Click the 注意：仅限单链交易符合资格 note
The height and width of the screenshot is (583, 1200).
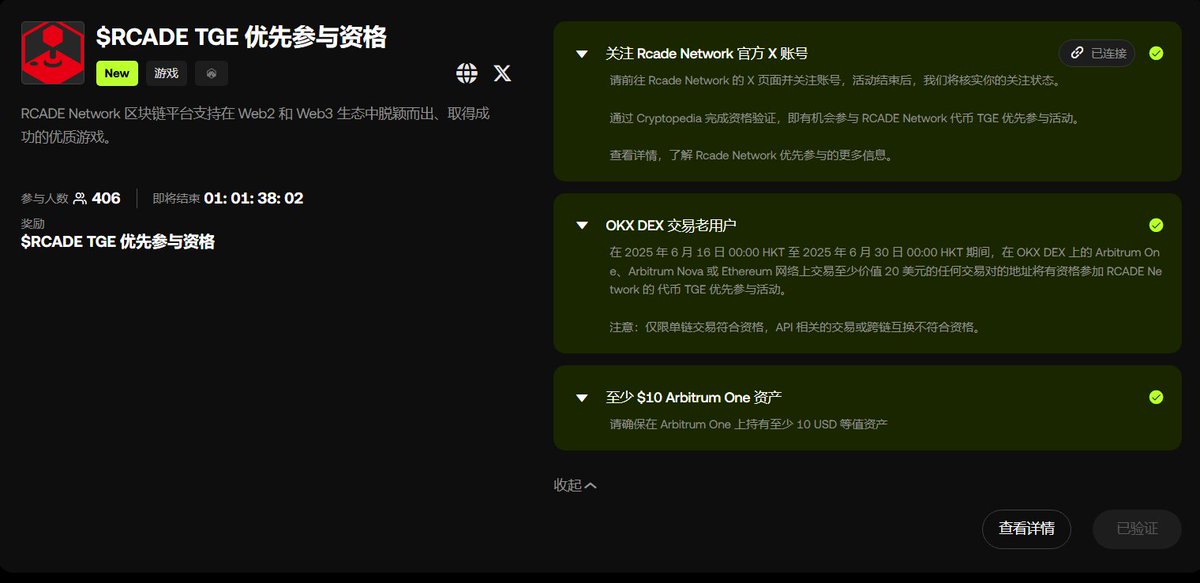click(x=795, y=327)
